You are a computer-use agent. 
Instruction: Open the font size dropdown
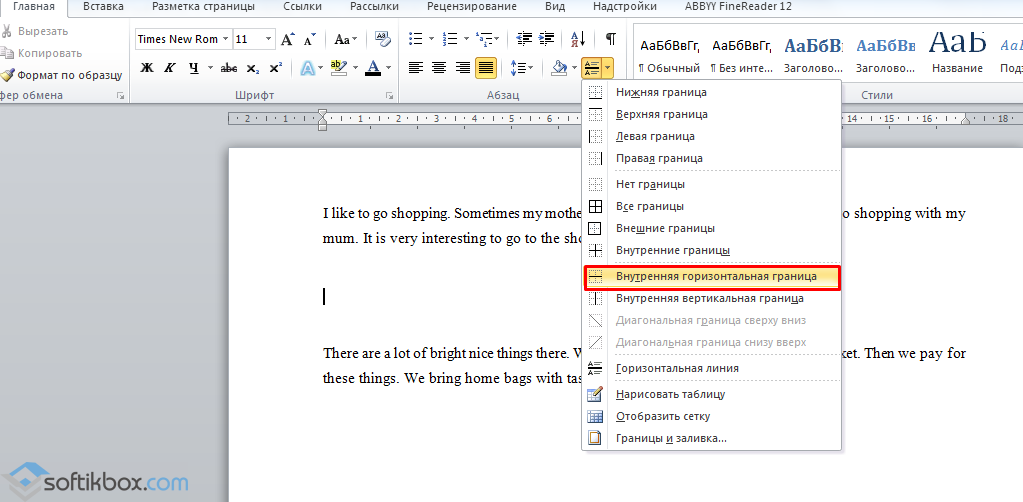pos(268,40)
